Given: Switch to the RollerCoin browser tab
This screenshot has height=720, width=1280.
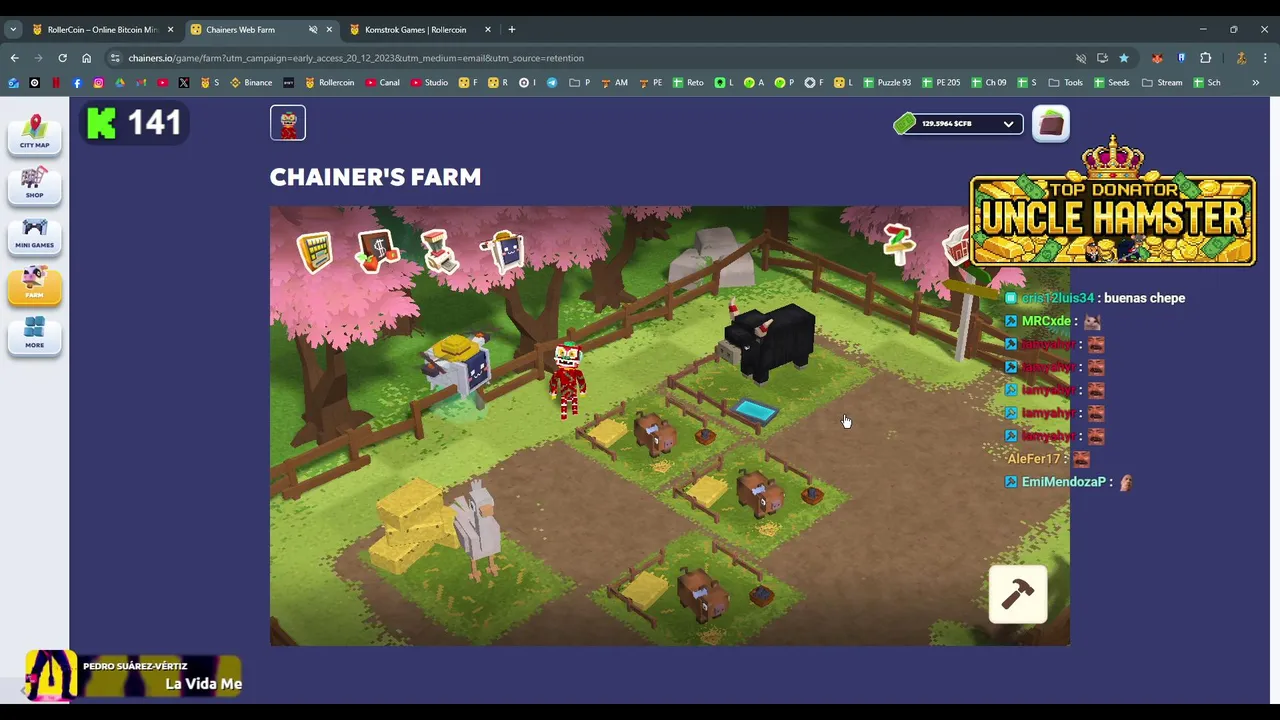Looking at the screenshot, I should click(x=103, y=30).
